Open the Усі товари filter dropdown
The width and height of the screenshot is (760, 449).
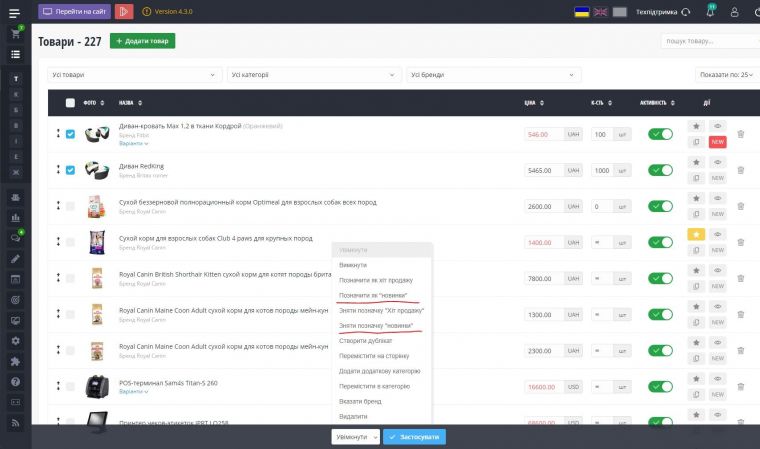pos(135,75)
